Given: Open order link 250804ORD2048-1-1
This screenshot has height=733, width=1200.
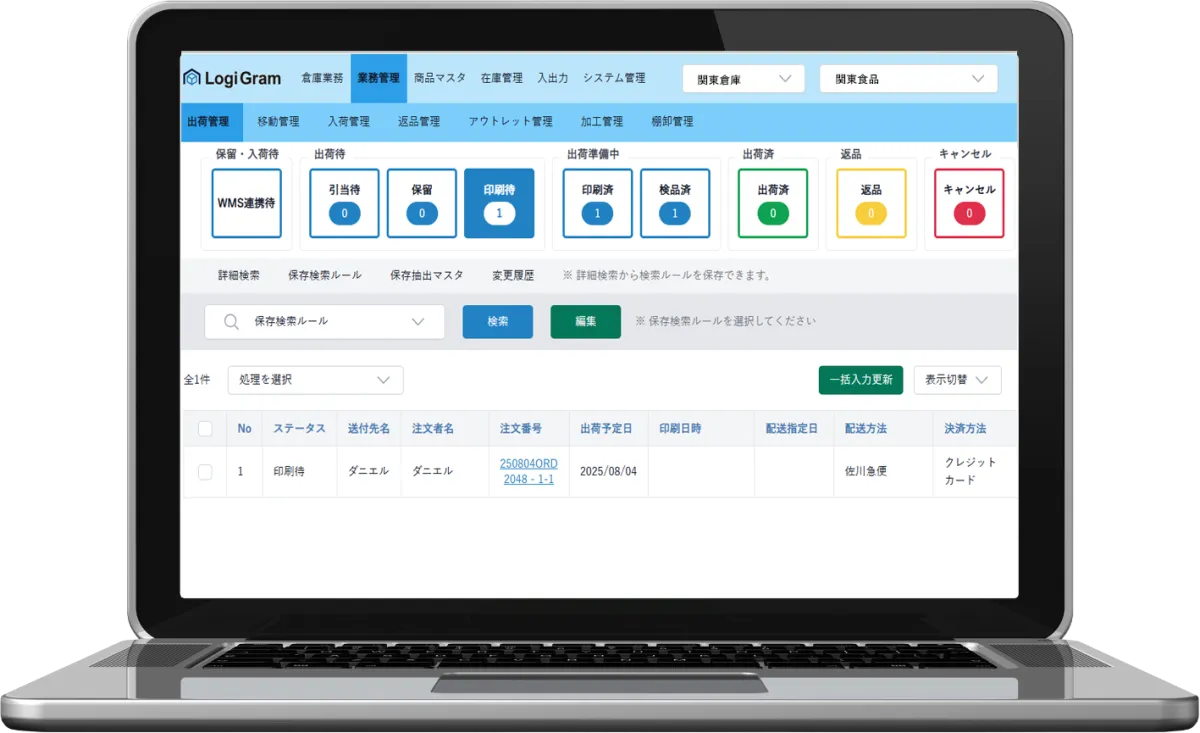Looking at the screenshot, I should coord(528,472).
